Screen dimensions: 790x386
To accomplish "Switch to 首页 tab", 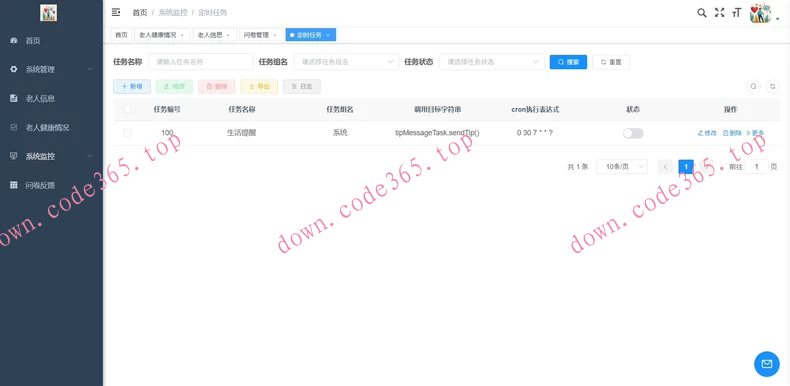I will (x=121, y=35).
